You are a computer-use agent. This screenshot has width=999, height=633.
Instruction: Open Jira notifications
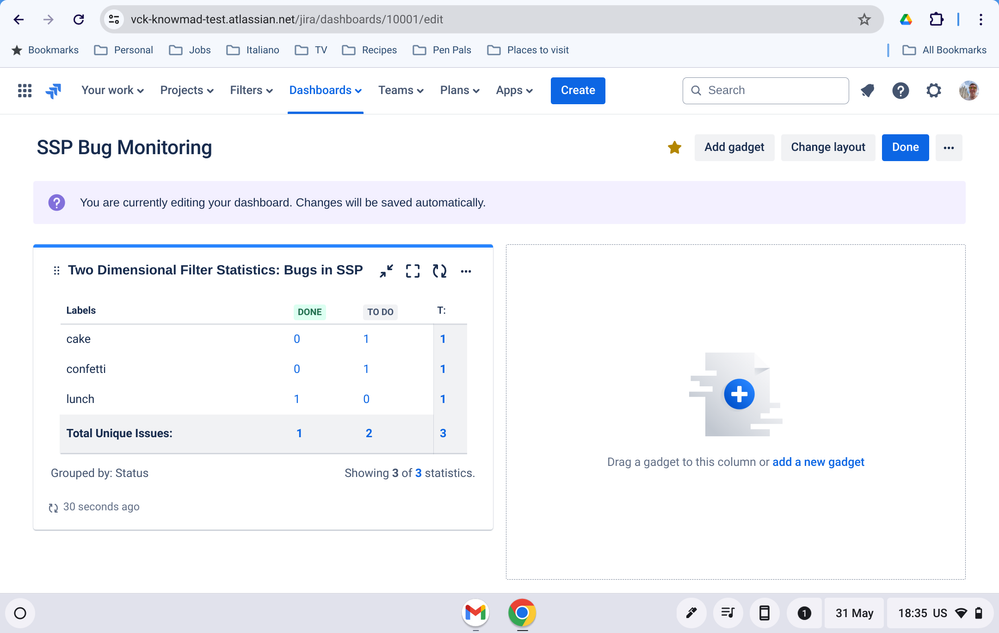pyautogui.click(x=867, y=91)
